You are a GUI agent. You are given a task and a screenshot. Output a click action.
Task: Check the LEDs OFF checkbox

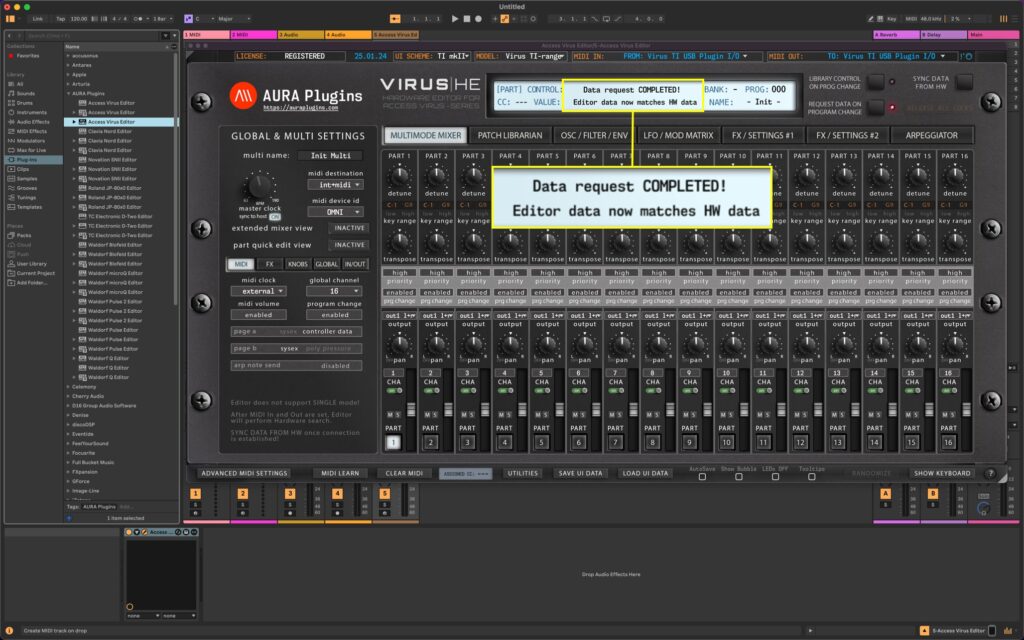pyautogui.click(x=774, y=478)
